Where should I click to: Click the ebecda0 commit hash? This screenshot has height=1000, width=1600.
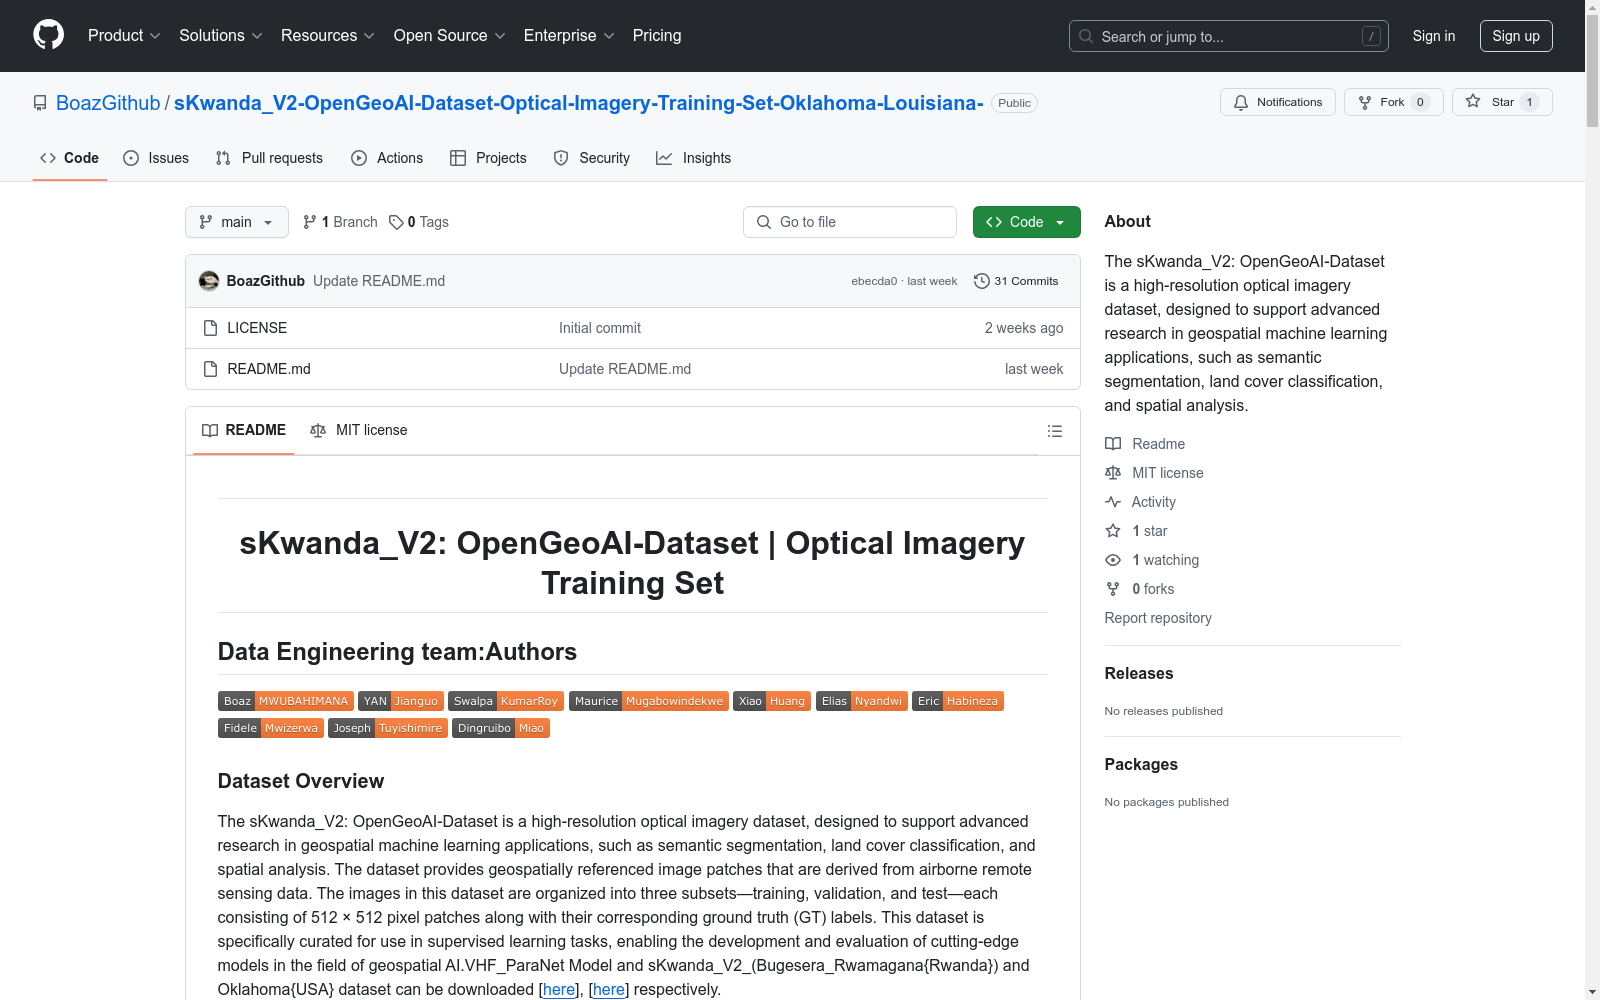(874, 281)
